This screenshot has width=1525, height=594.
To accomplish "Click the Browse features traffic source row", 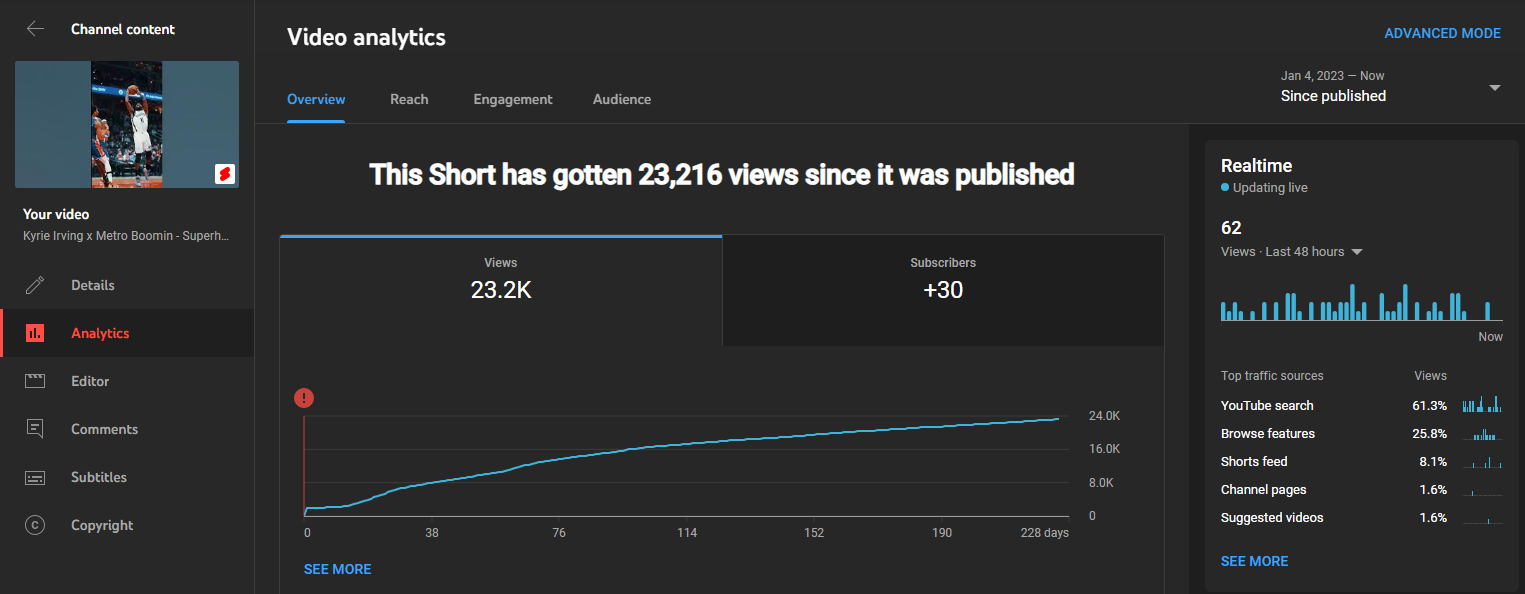I will [1362, 433].
